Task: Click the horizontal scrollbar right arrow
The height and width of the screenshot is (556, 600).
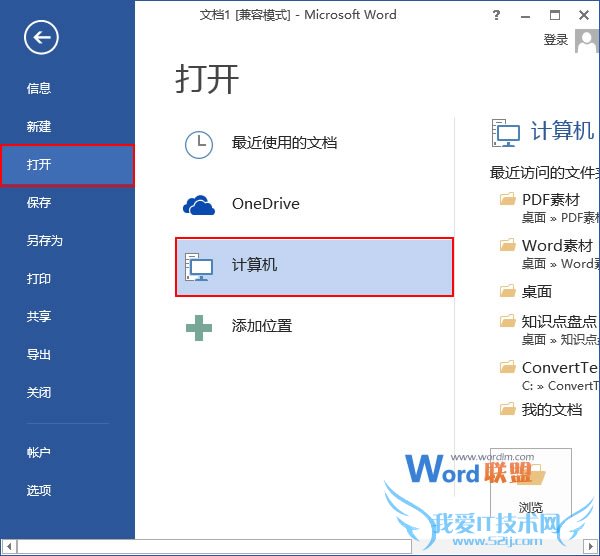Action: [591, 546]
